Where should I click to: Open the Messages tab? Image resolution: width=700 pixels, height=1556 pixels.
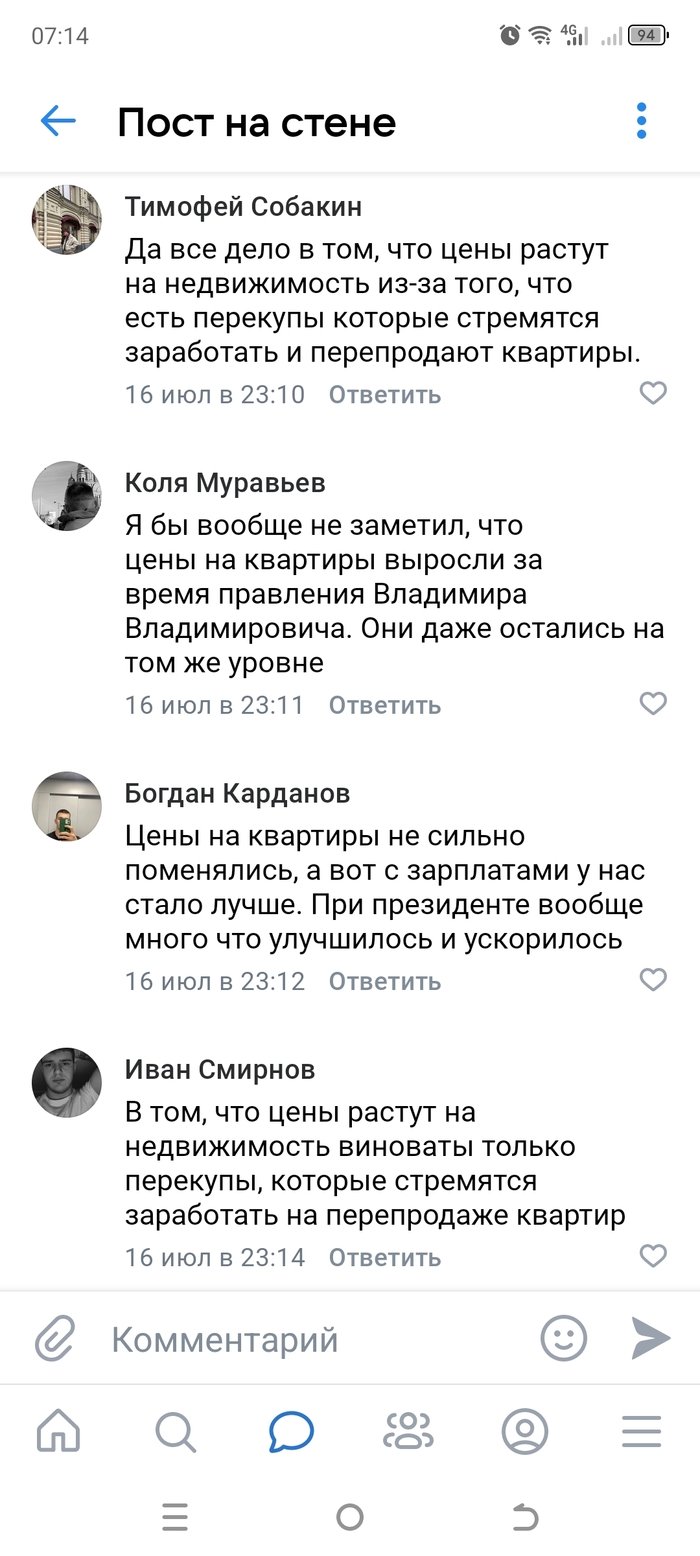291,1432
